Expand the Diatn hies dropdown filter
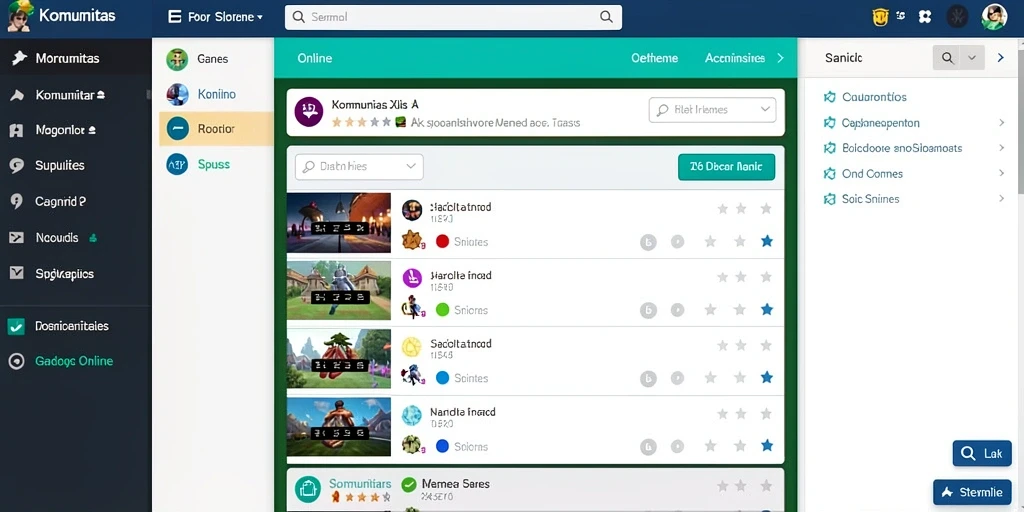This screenshot has height=512, width=1024. click(x=359, y=167)
